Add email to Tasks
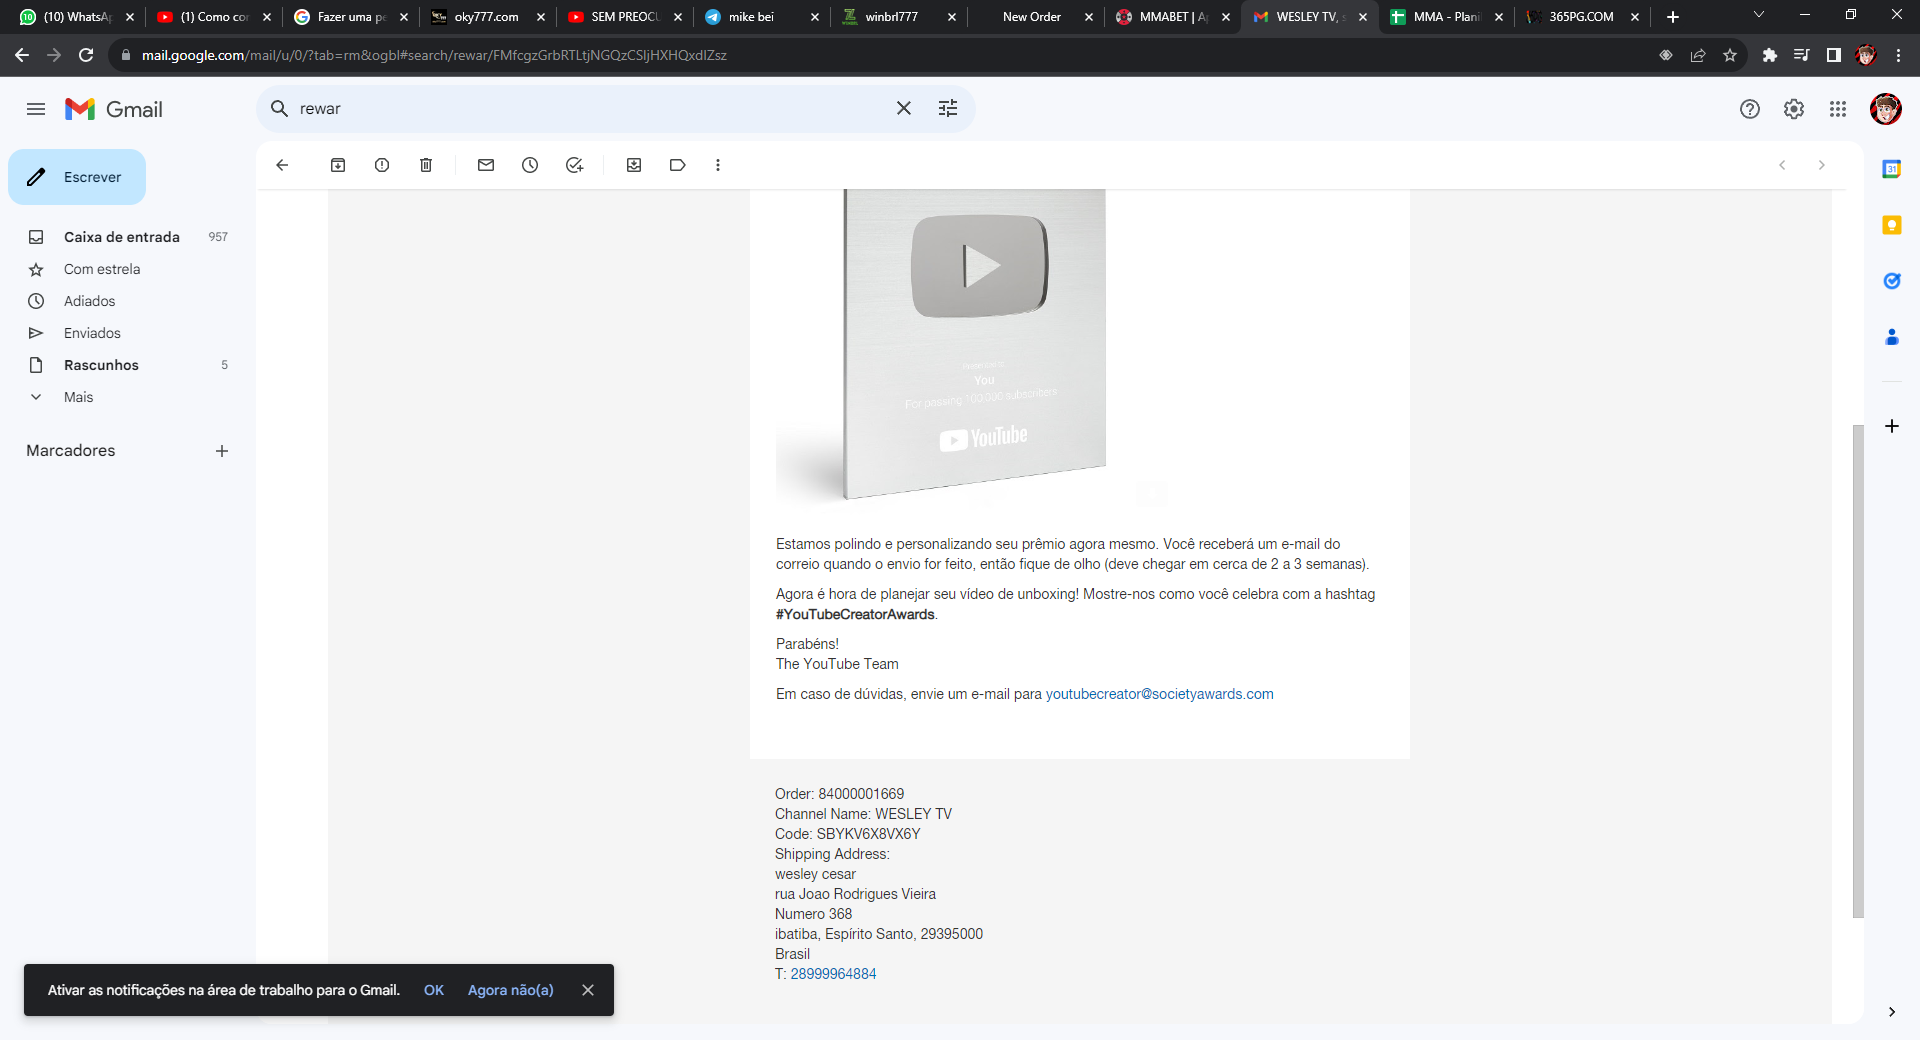 (x=574, y=165)
